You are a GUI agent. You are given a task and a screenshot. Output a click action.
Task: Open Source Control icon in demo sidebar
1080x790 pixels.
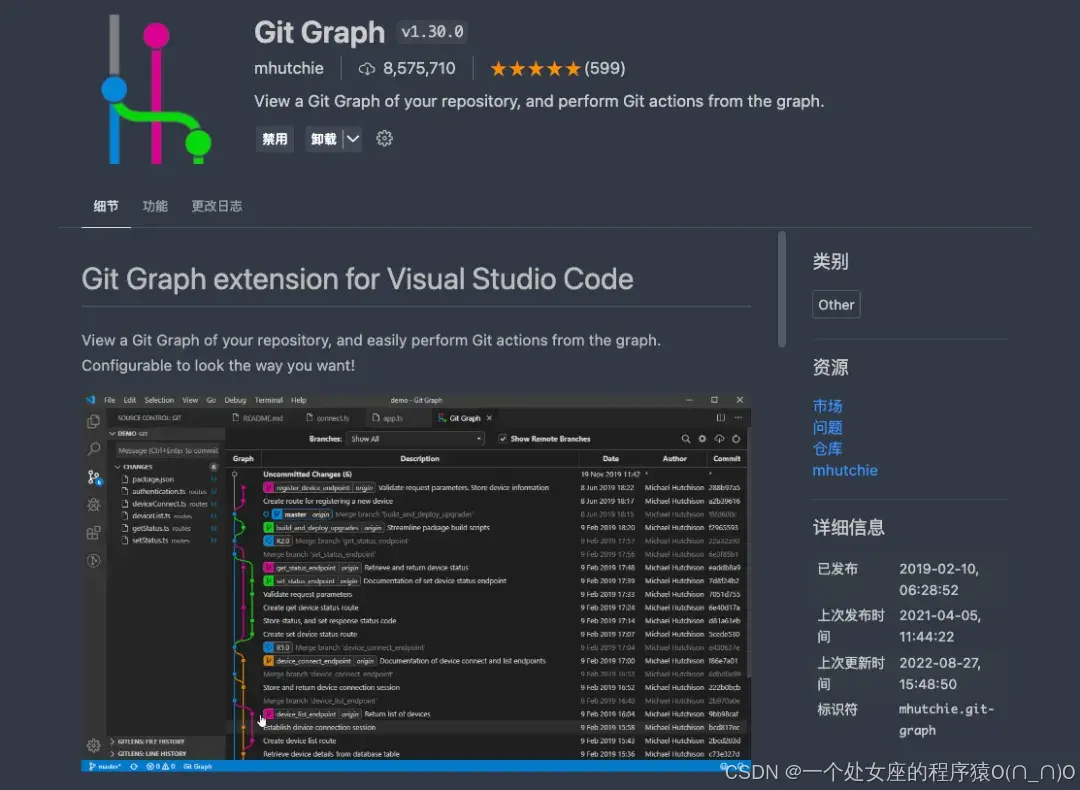(94, 477)
